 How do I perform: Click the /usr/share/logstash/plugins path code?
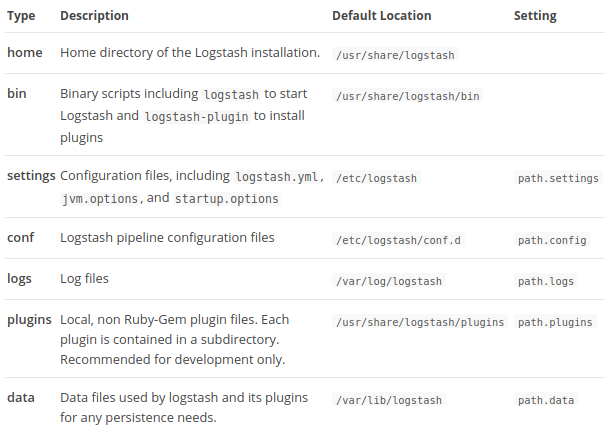click(x=420, y=323)
